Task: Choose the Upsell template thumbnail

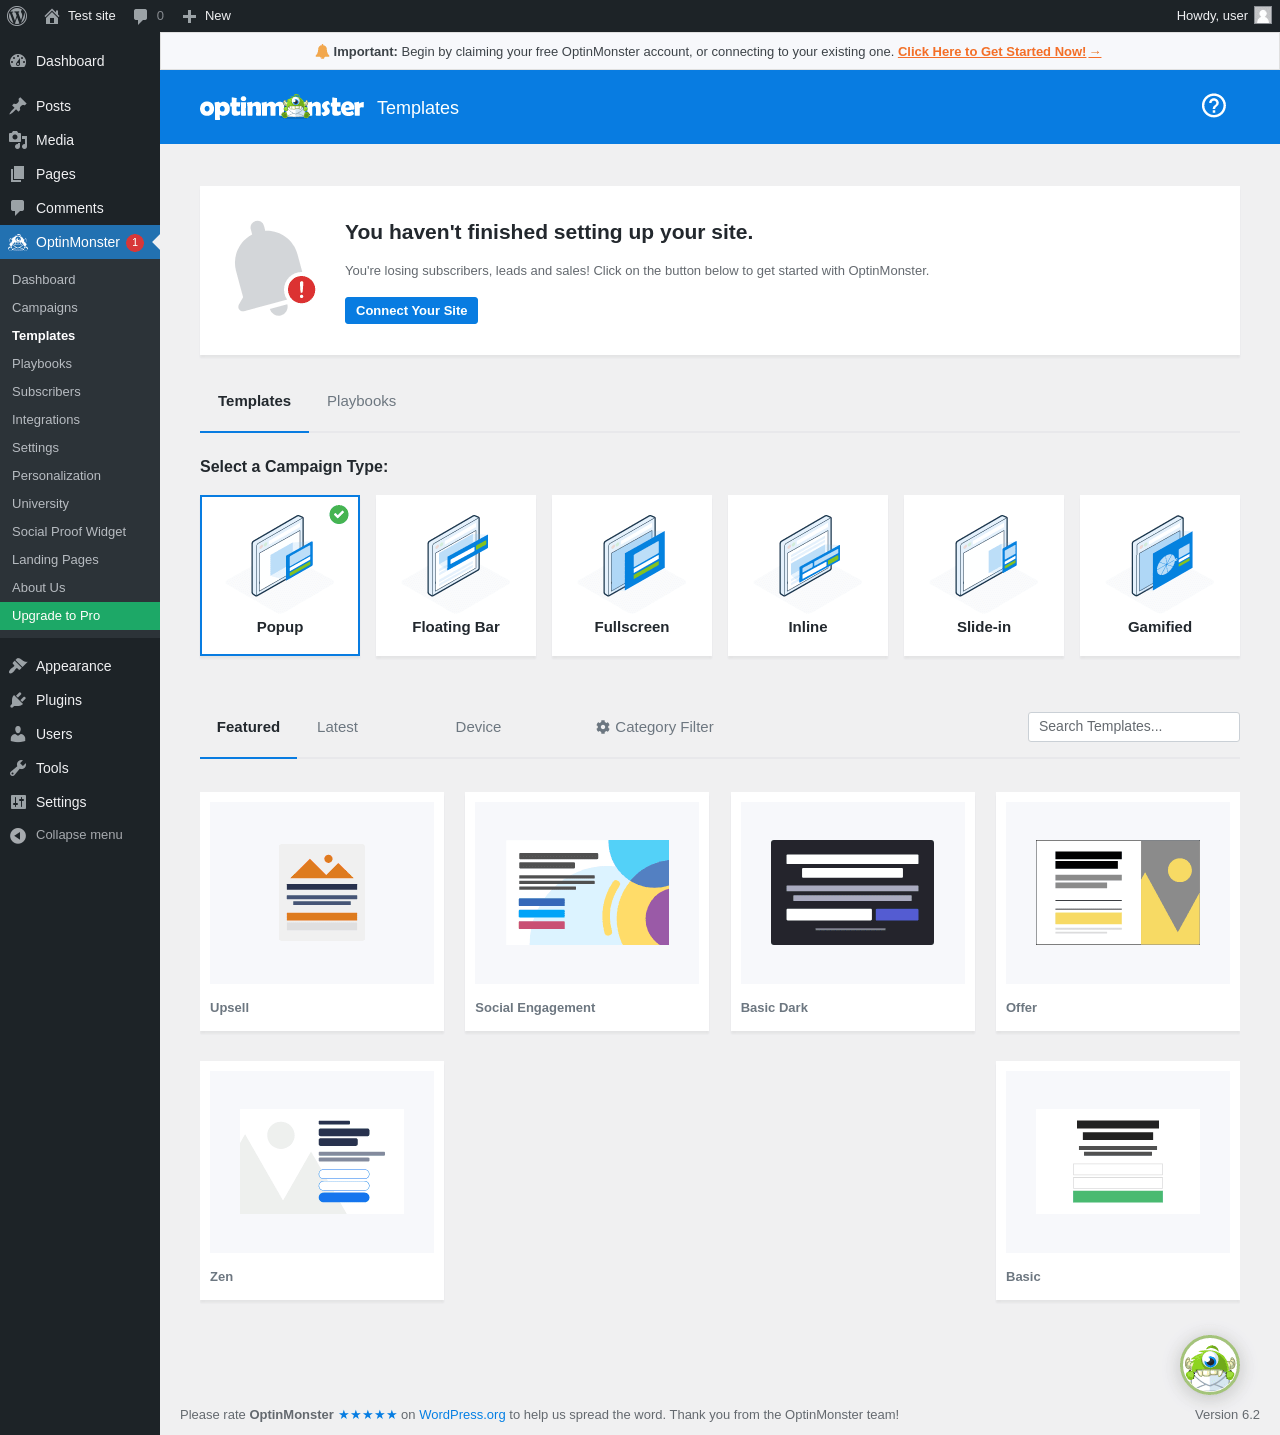Action: 322,893
